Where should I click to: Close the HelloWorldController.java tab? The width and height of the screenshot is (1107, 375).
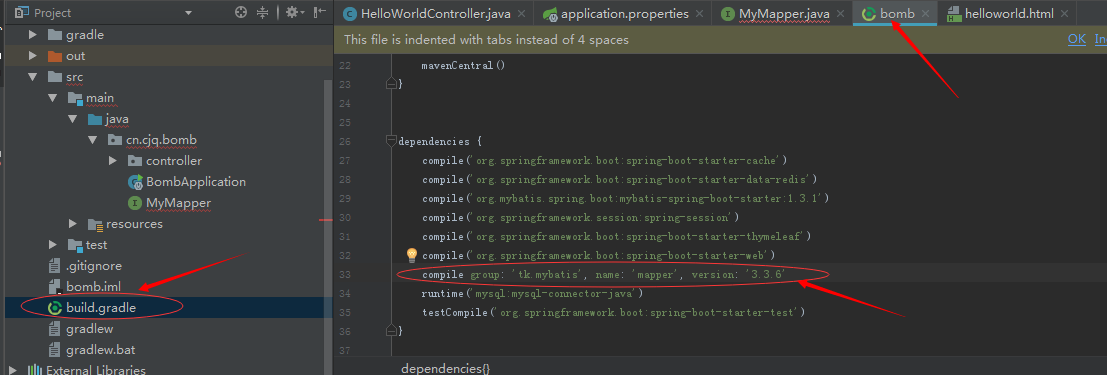[x=522, y=13]
